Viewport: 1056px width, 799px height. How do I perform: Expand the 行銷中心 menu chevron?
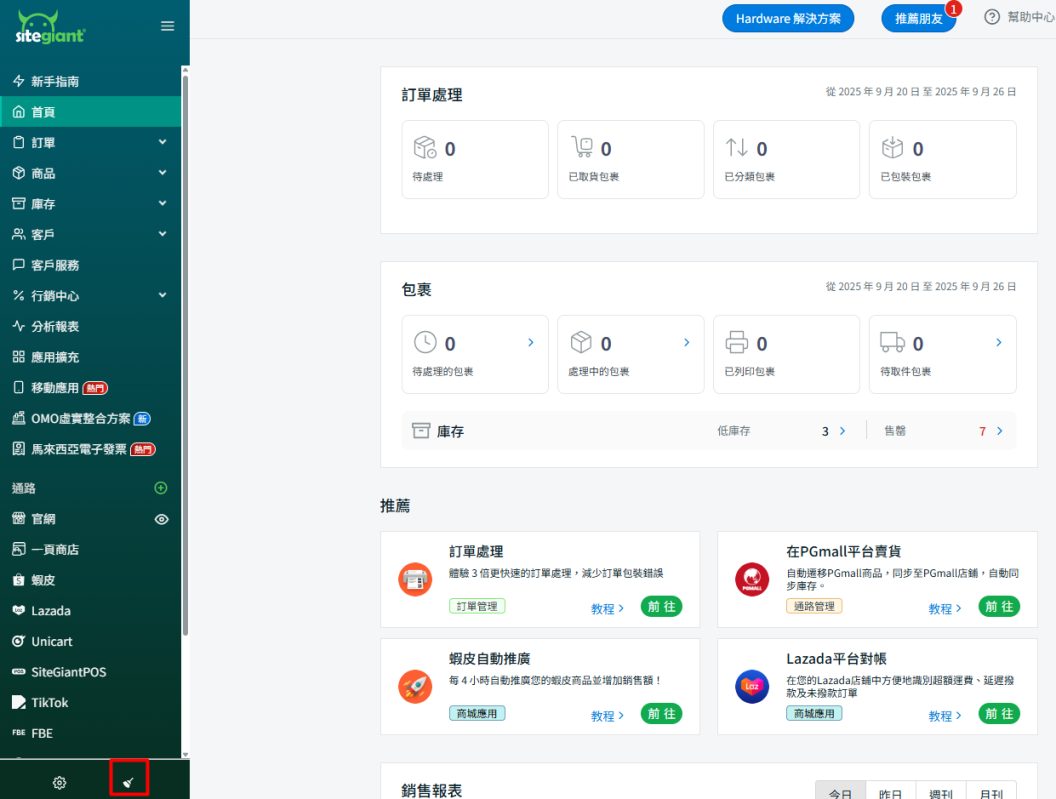162,296
